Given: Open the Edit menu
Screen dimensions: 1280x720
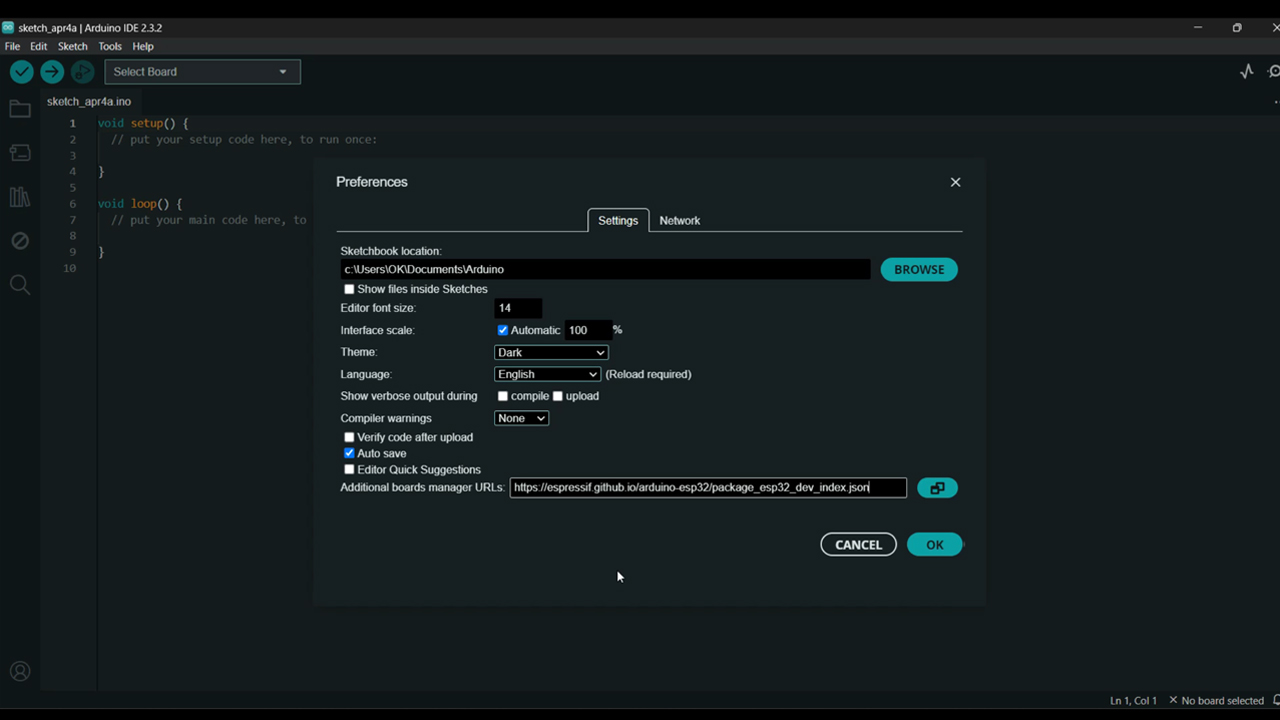Looking at the screenshot, I should click(38, 46).
